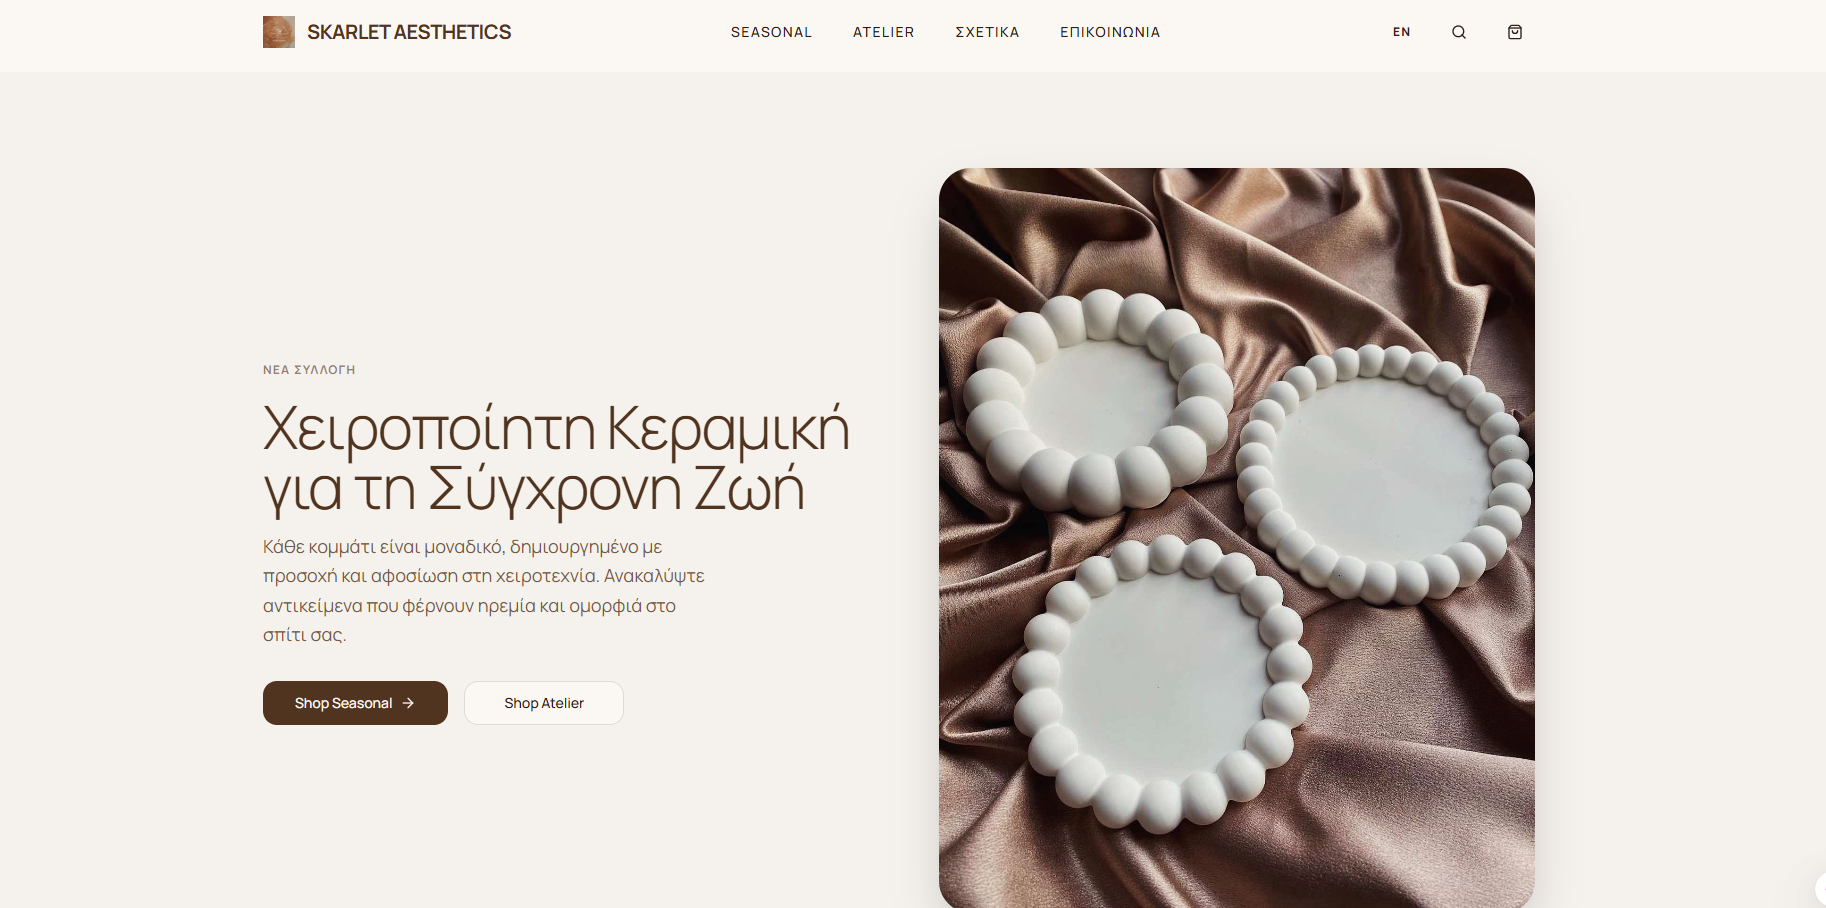
Task: Click the ΝΕΑ ΣΥΛΛΟΓΗ label
Action: click(309, 370)
